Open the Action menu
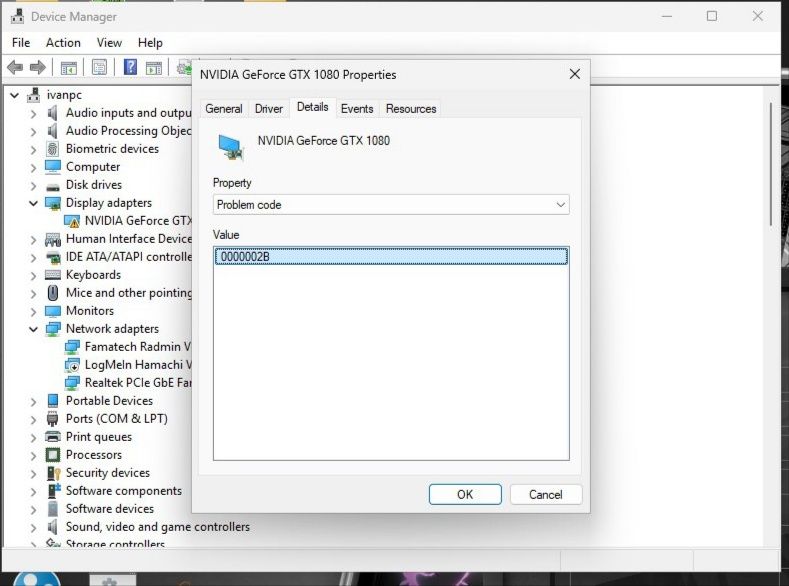Image resolution: width=789 pixels, height=586 pixels. pos(63,43)
